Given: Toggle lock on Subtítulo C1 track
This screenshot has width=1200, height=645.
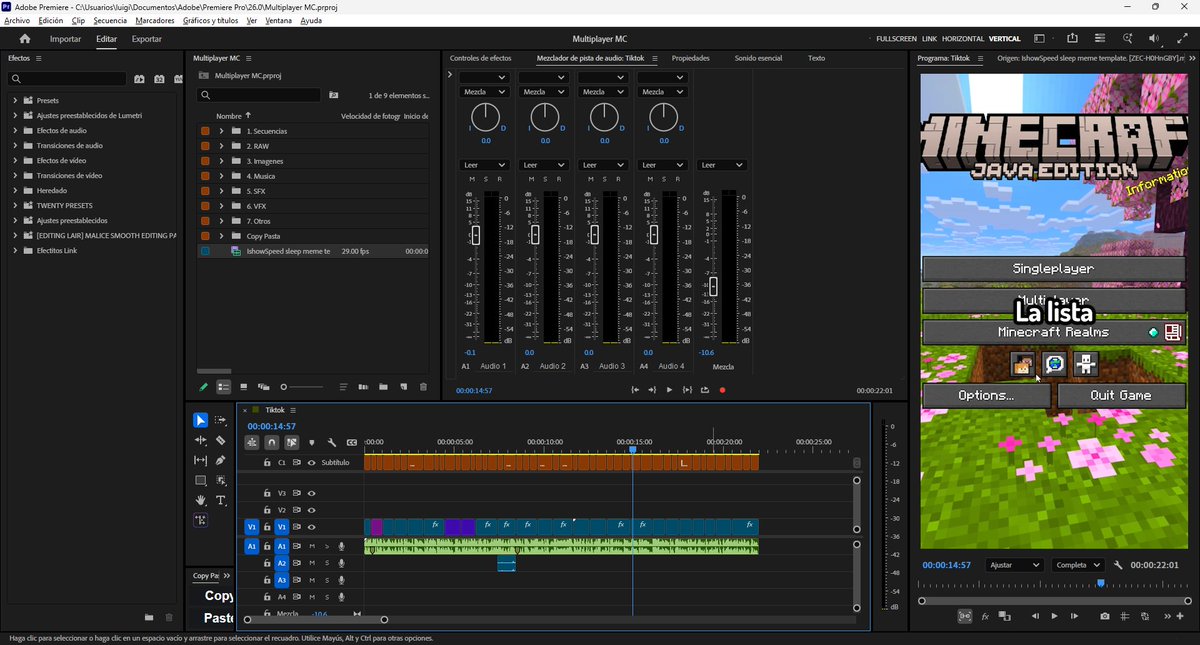Looking at the screenshot, I should (267, 463).
